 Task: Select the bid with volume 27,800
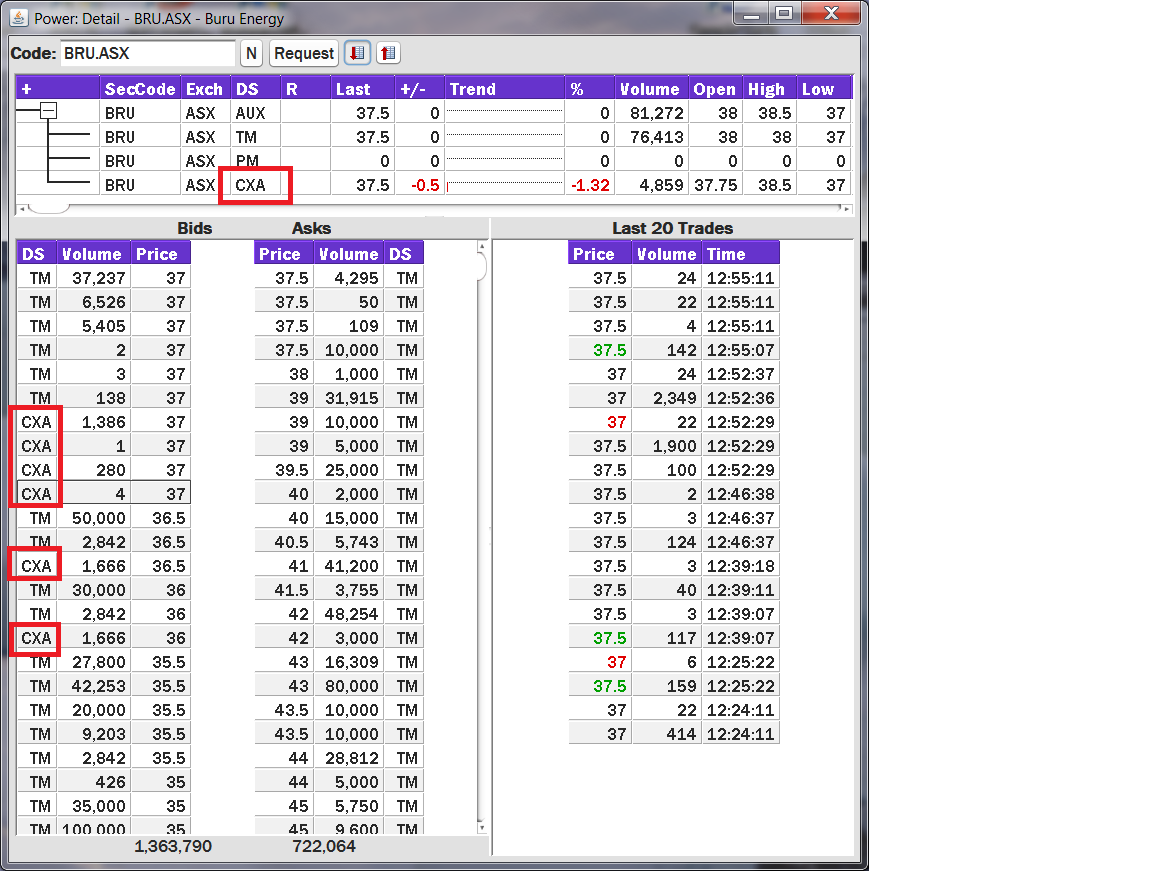[104, 662]
